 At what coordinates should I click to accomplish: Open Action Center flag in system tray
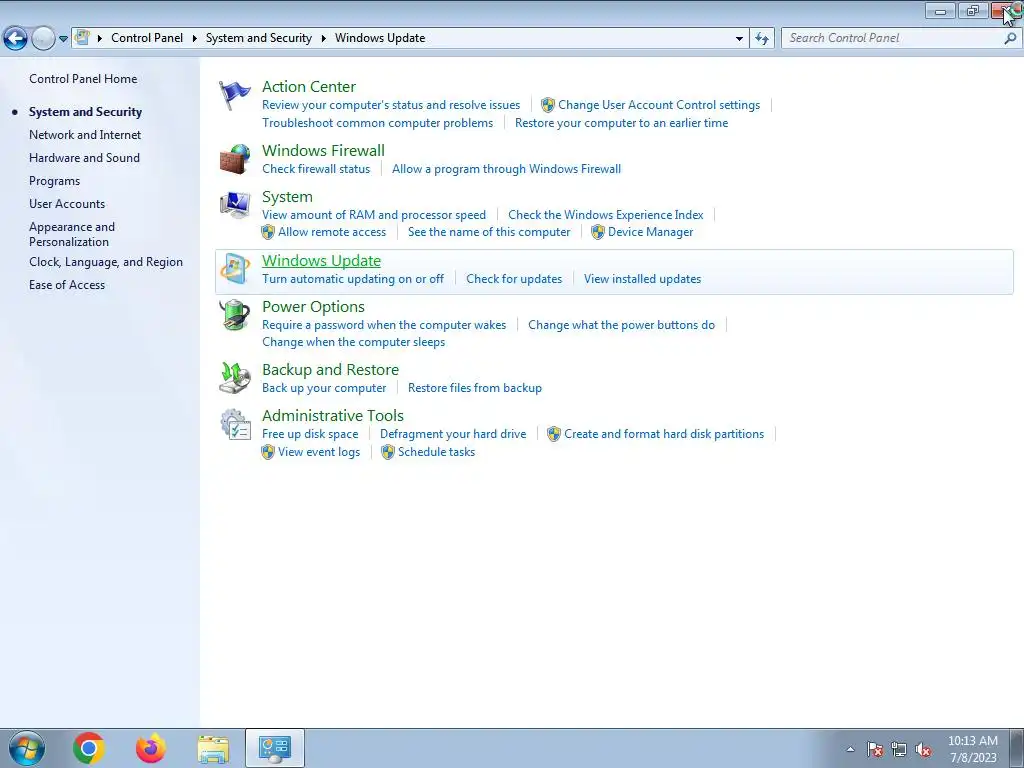tap(875, 749)
